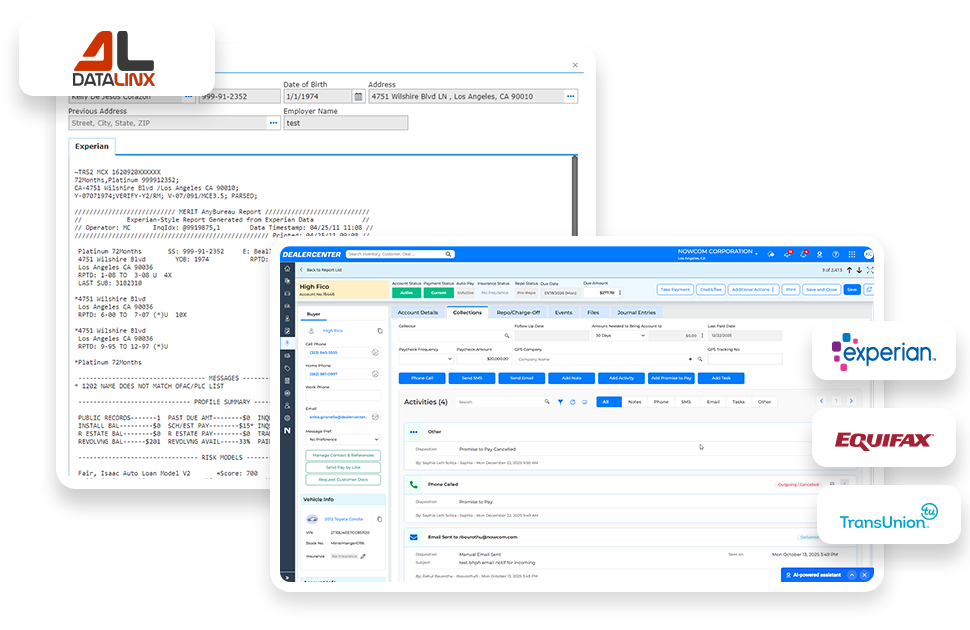Open the Journal Entries tab

click(x=636, y=313)
